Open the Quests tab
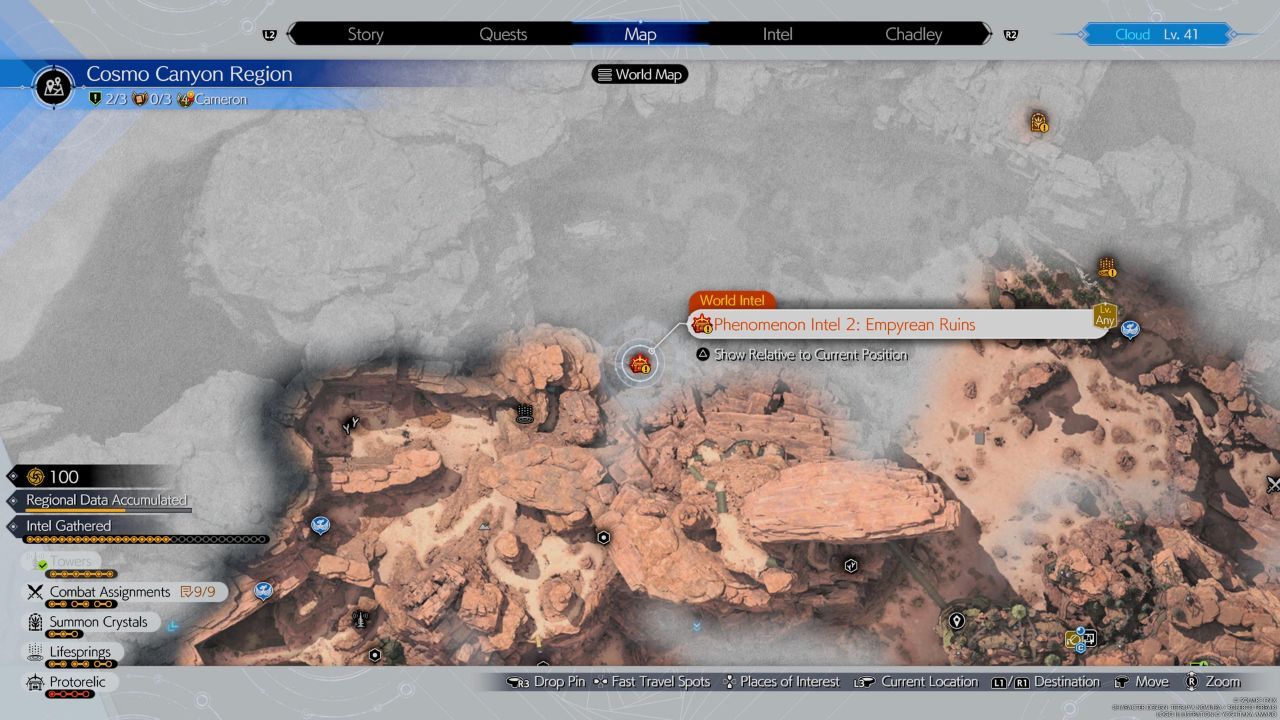1280x720 pixels. tap(503, 34)
